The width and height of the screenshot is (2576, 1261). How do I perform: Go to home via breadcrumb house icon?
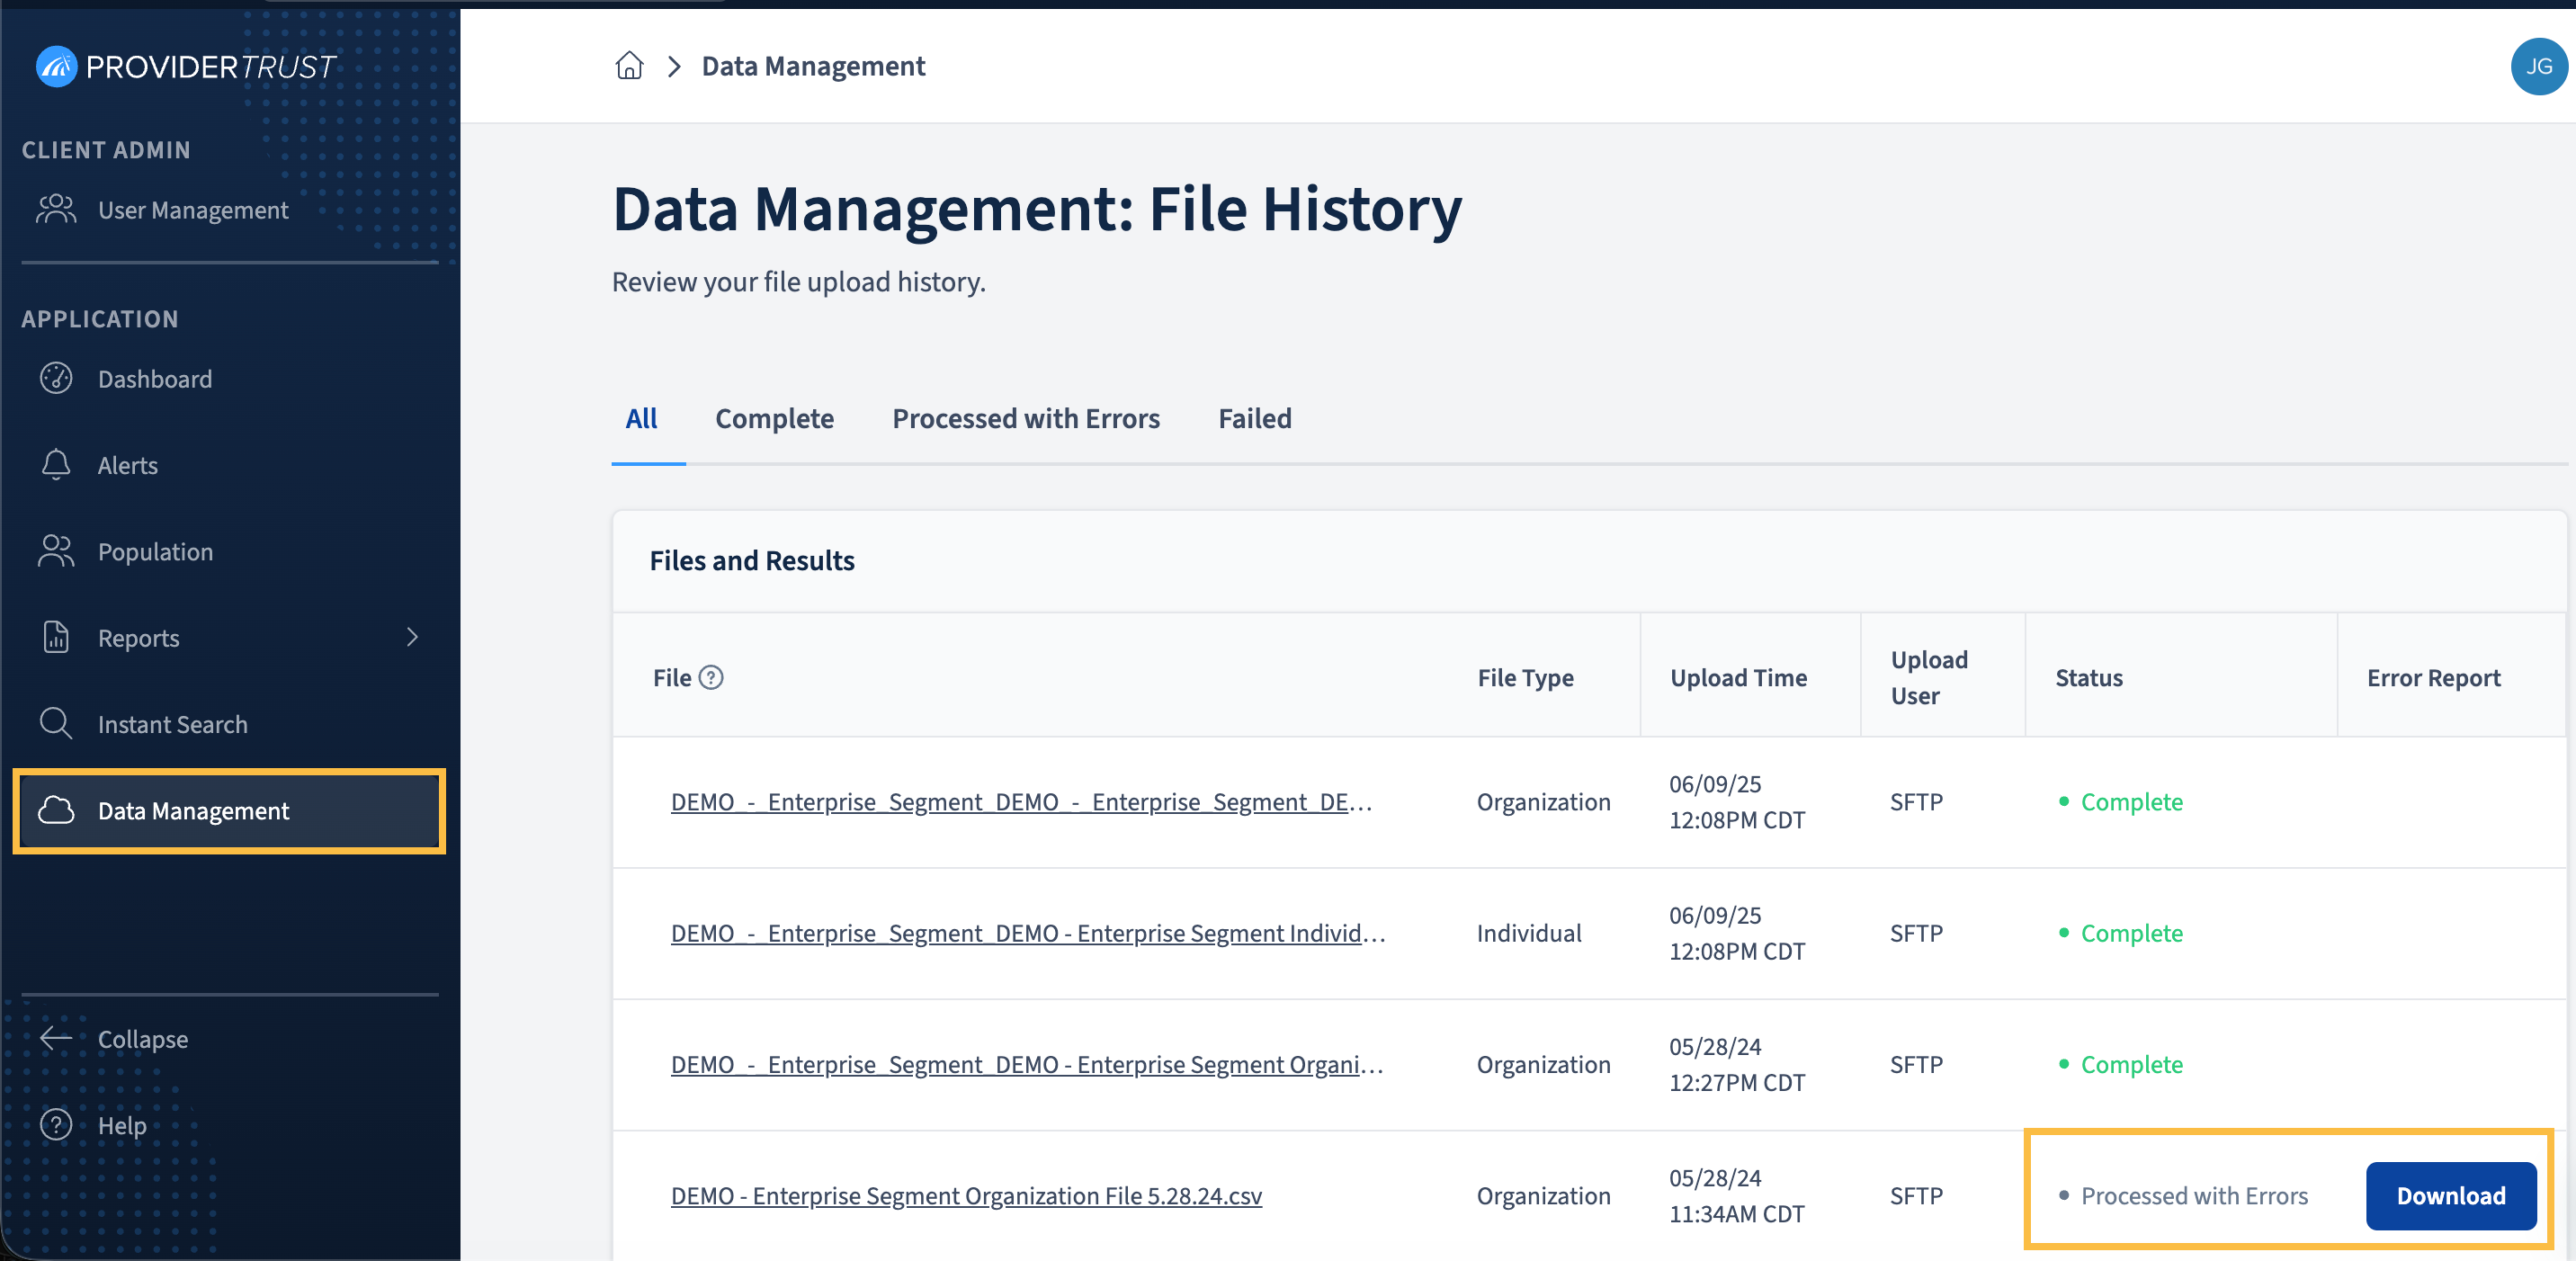(629, 66)
